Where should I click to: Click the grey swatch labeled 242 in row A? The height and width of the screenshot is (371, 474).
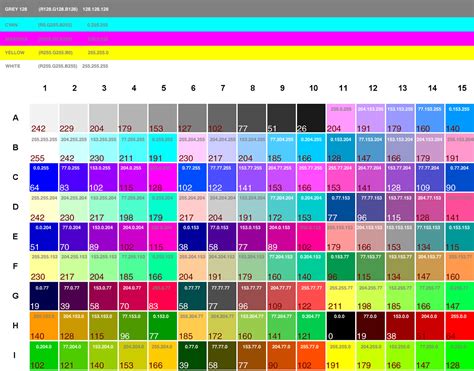pos(44,118)
